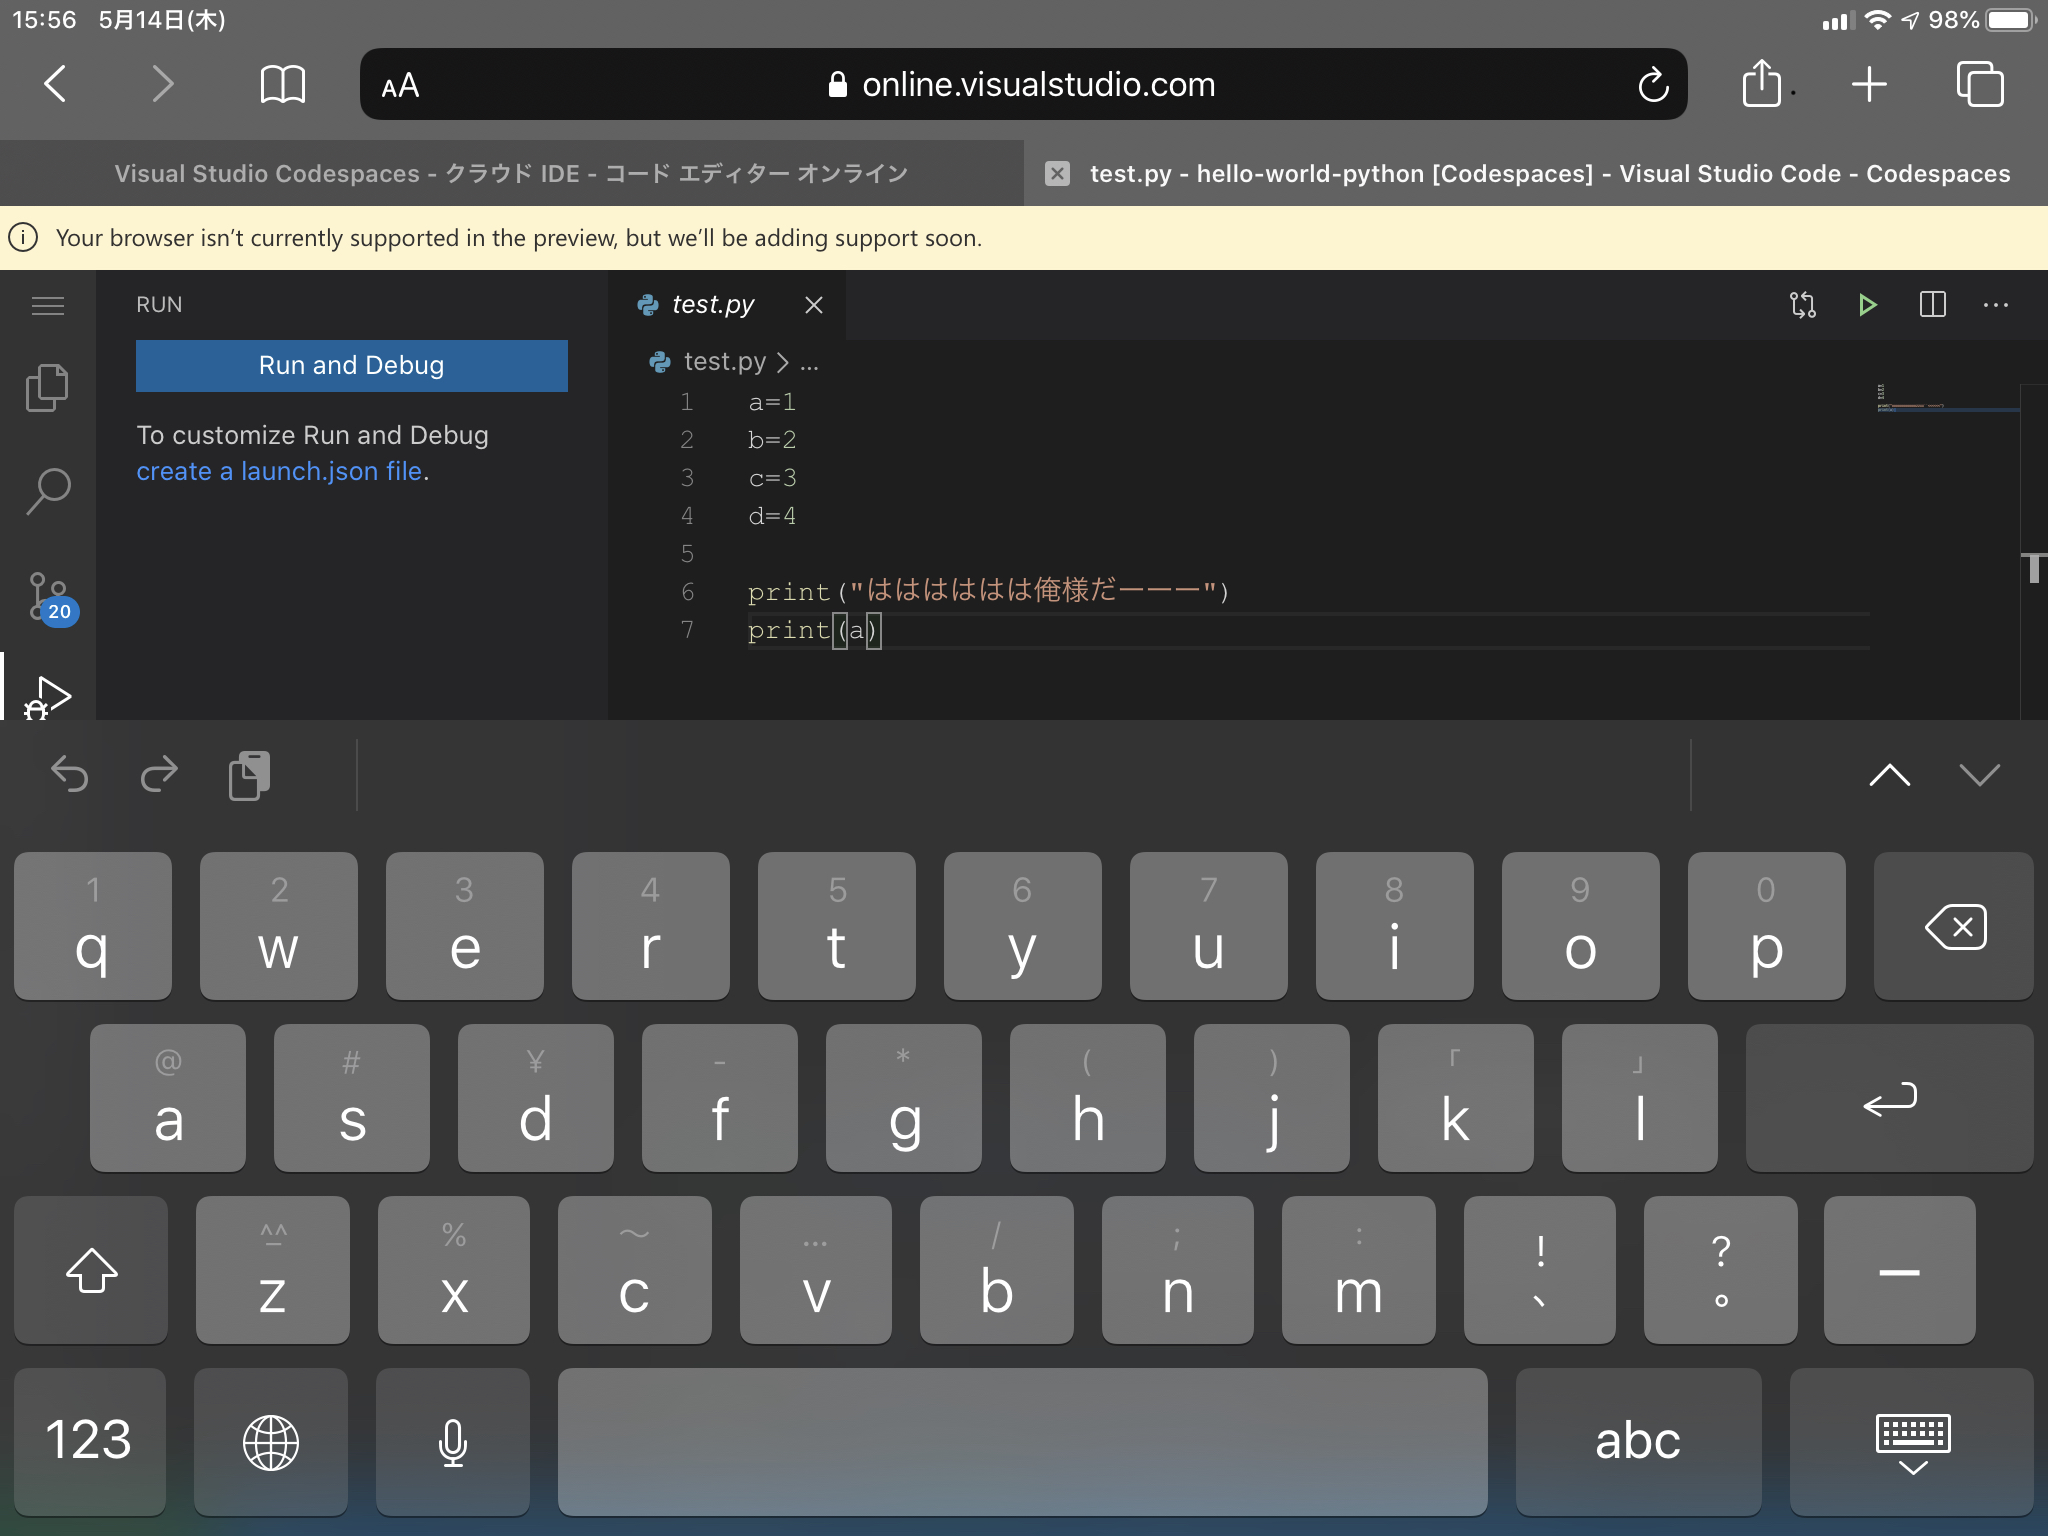Click the Open Changes compare icon
This screenshot has height=1536, width=2048.
click(x=1803, y=305)
